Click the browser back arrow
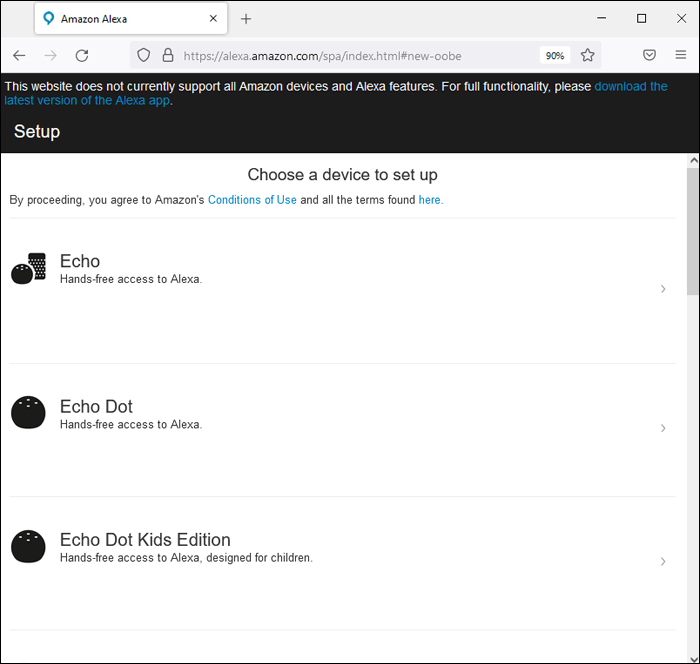Image resolution: width=700 pixels, height=664 pixels. point(19,55)
